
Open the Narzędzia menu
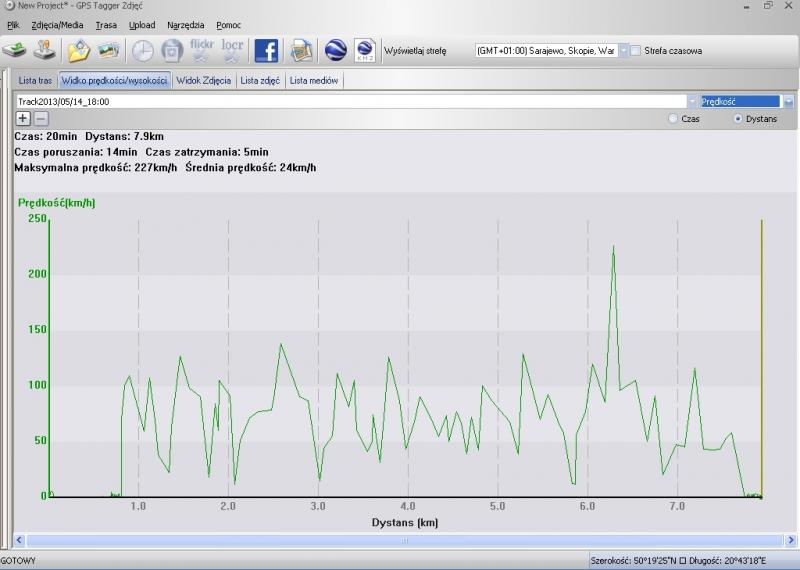185,24
